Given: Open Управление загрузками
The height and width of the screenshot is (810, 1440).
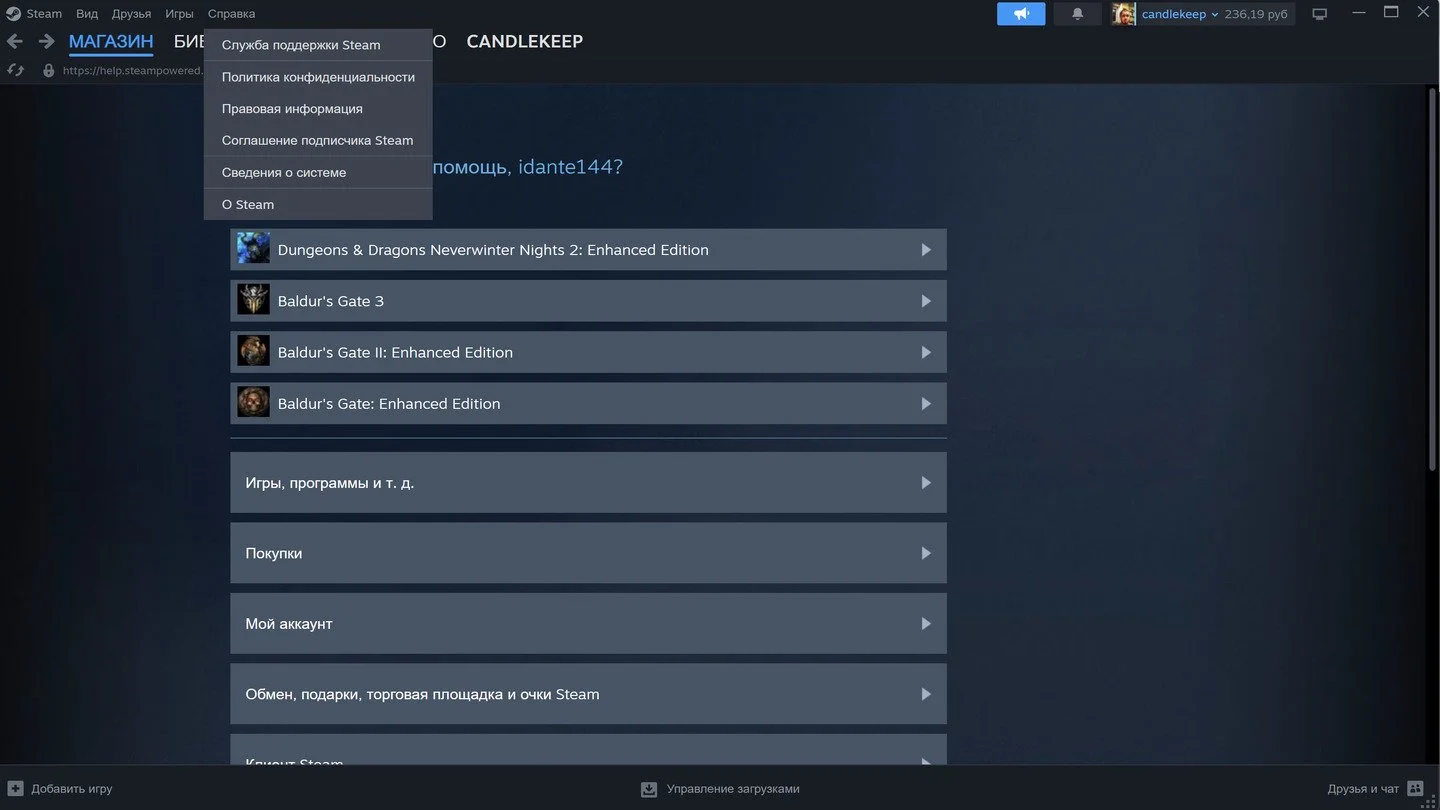Looking at the screenshot, I should [720, 789].
